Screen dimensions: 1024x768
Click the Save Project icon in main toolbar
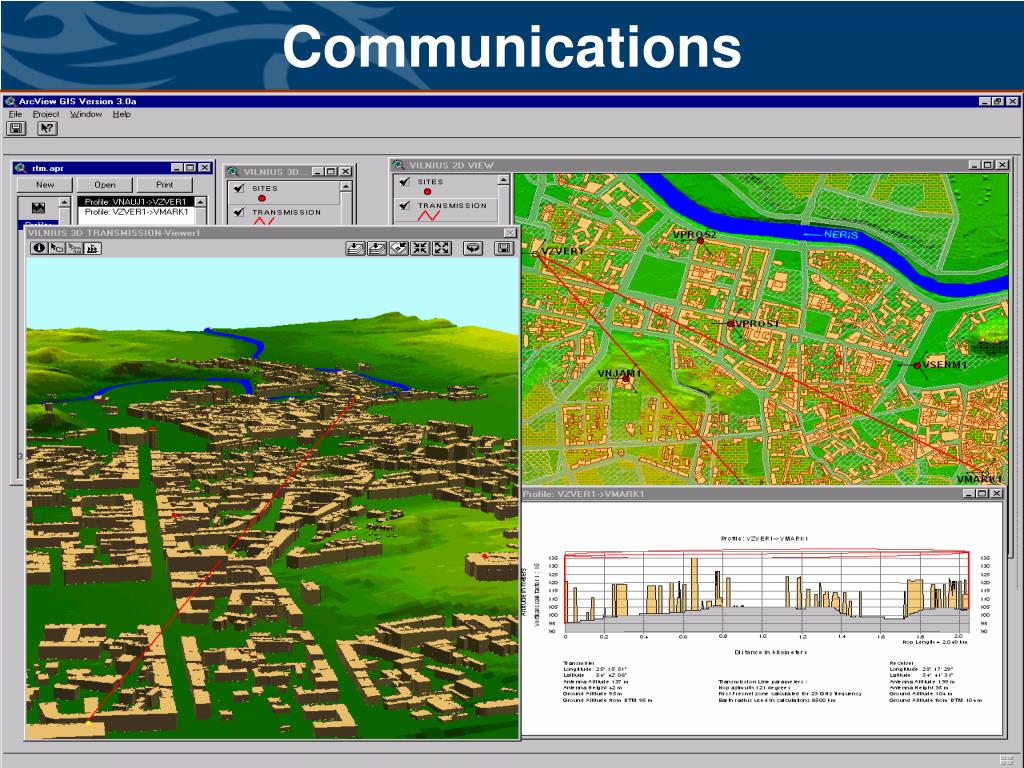16,128
